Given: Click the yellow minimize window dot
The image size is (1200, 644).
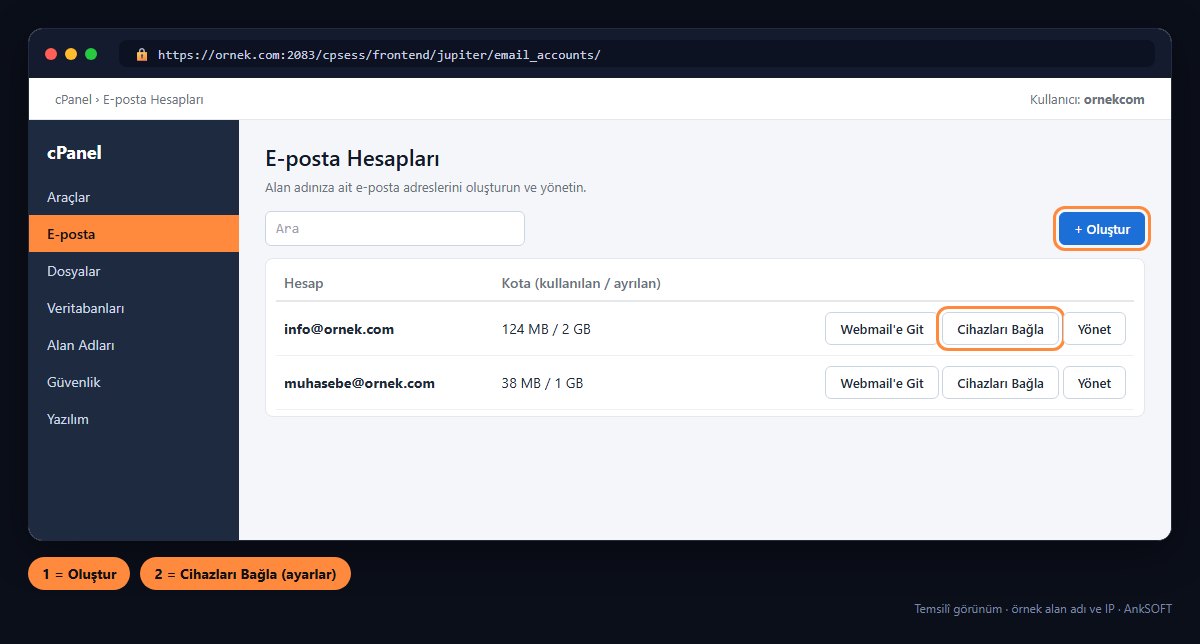Looking at the screenshot, I should [71, 54].
